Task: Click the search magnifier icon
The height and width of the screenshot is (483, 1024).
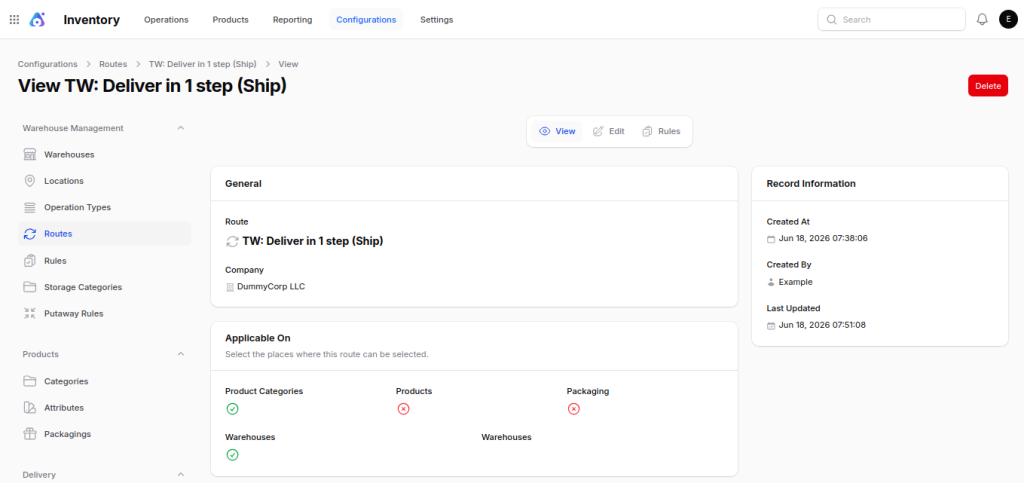Action: (x=831, y=20)
